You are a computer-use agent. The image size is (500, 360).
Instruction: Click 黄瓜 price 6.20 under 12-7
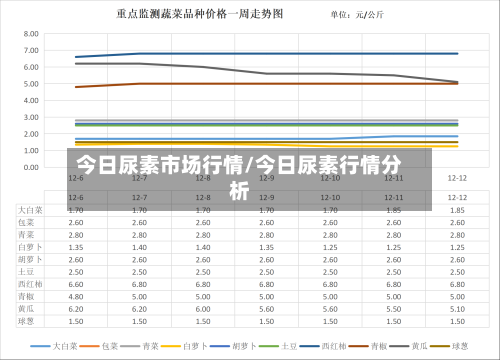coord(139,309)
